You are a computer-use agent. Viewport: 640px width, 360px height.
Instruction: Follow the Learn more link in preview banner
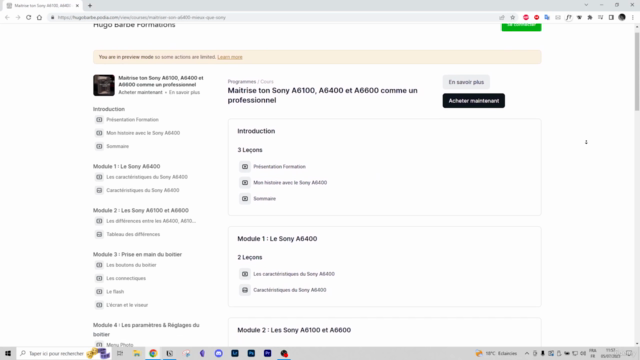pyautogui.click(x=230, y=57)
